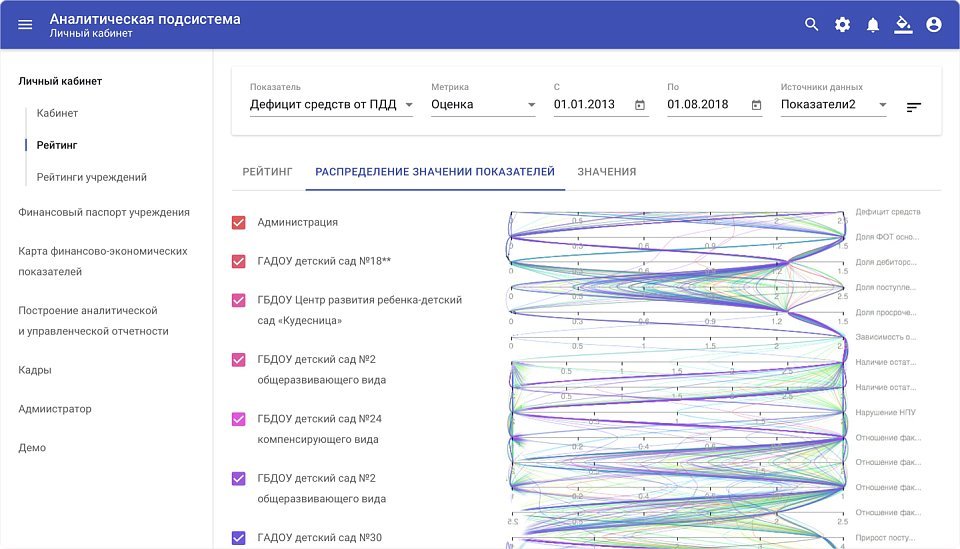Open the hamburger navigation menu
The width and height of the screenshot is (960, 549).
coord(25,25)
